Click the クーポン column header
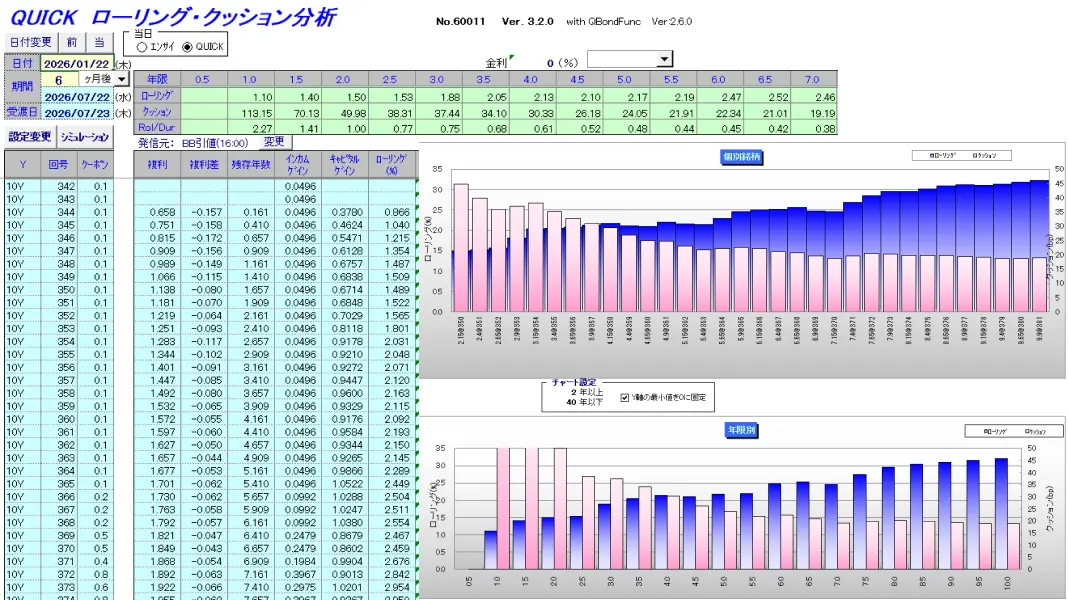This screenshot has height=600, width=1068. [x=95, y=164]
